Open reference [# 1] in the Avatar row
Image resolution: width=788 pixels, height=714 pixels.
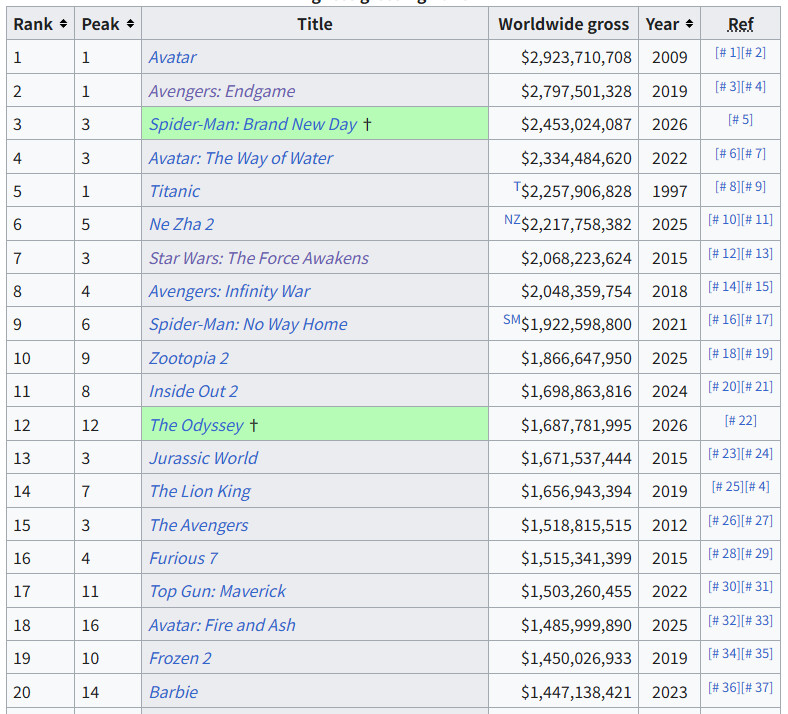coord(727,53)
